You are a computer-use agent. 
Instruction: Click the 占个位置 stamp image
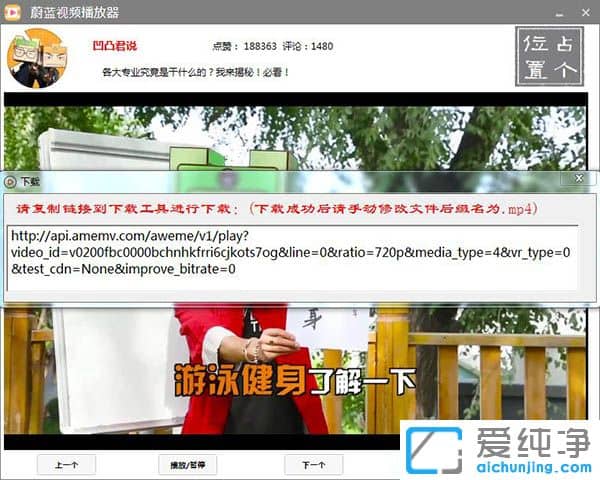click(550, 56)
